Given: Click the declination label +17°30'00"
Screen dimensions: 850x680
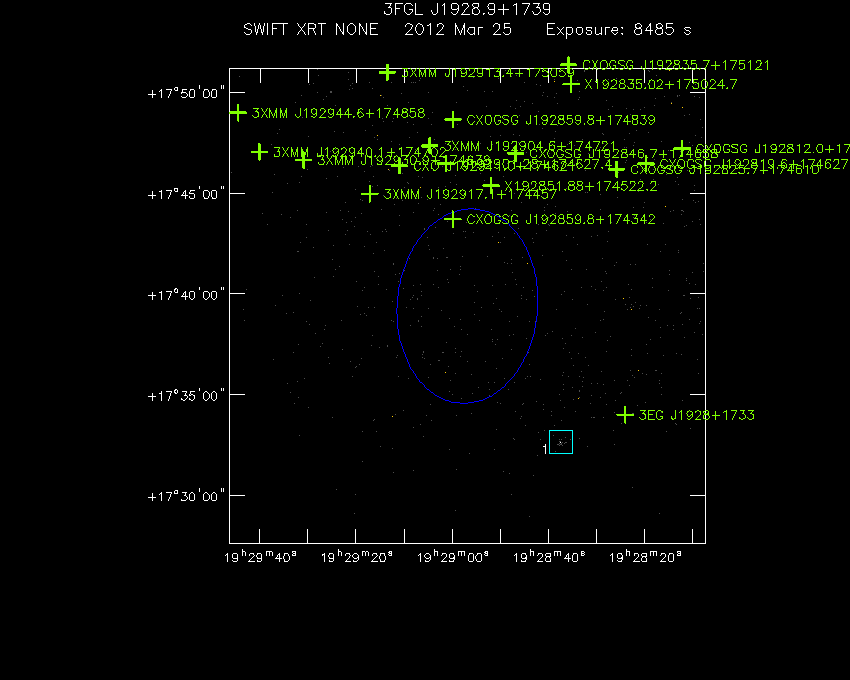Looking at the screenshot, I should click(186, 497).
